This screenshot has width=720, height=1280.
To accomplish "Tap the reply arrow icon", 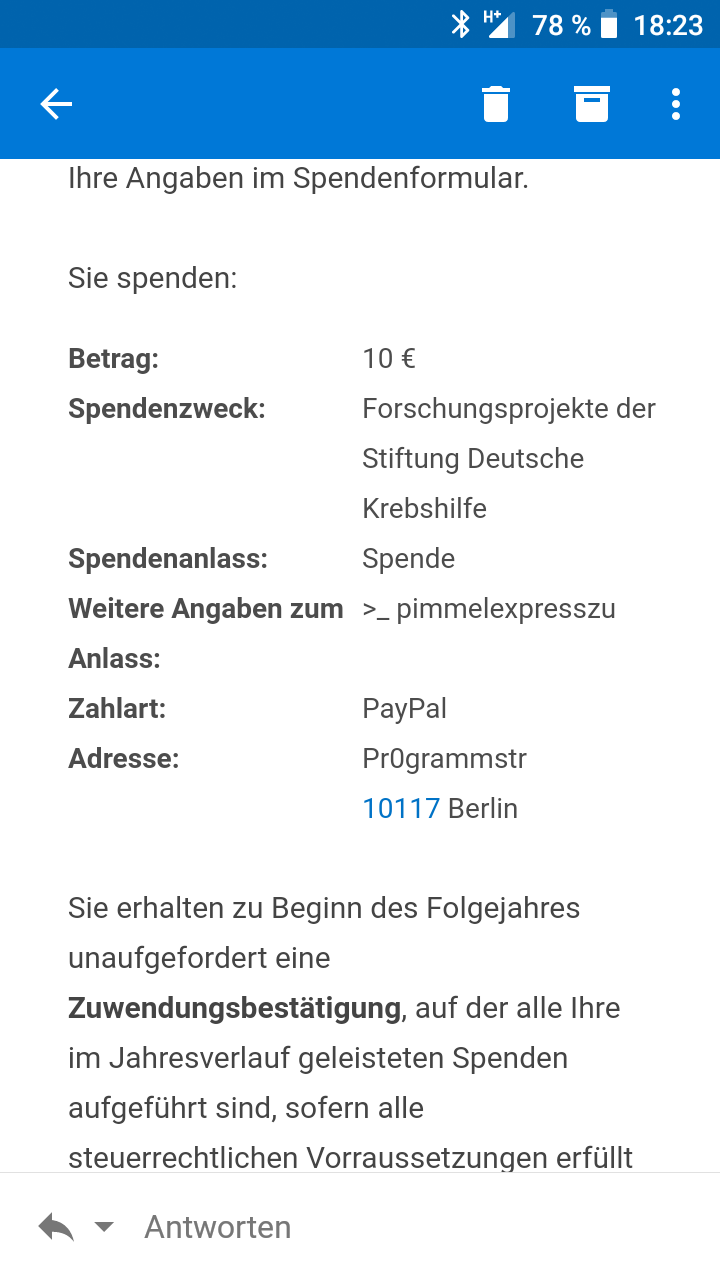I will 56,1227.
